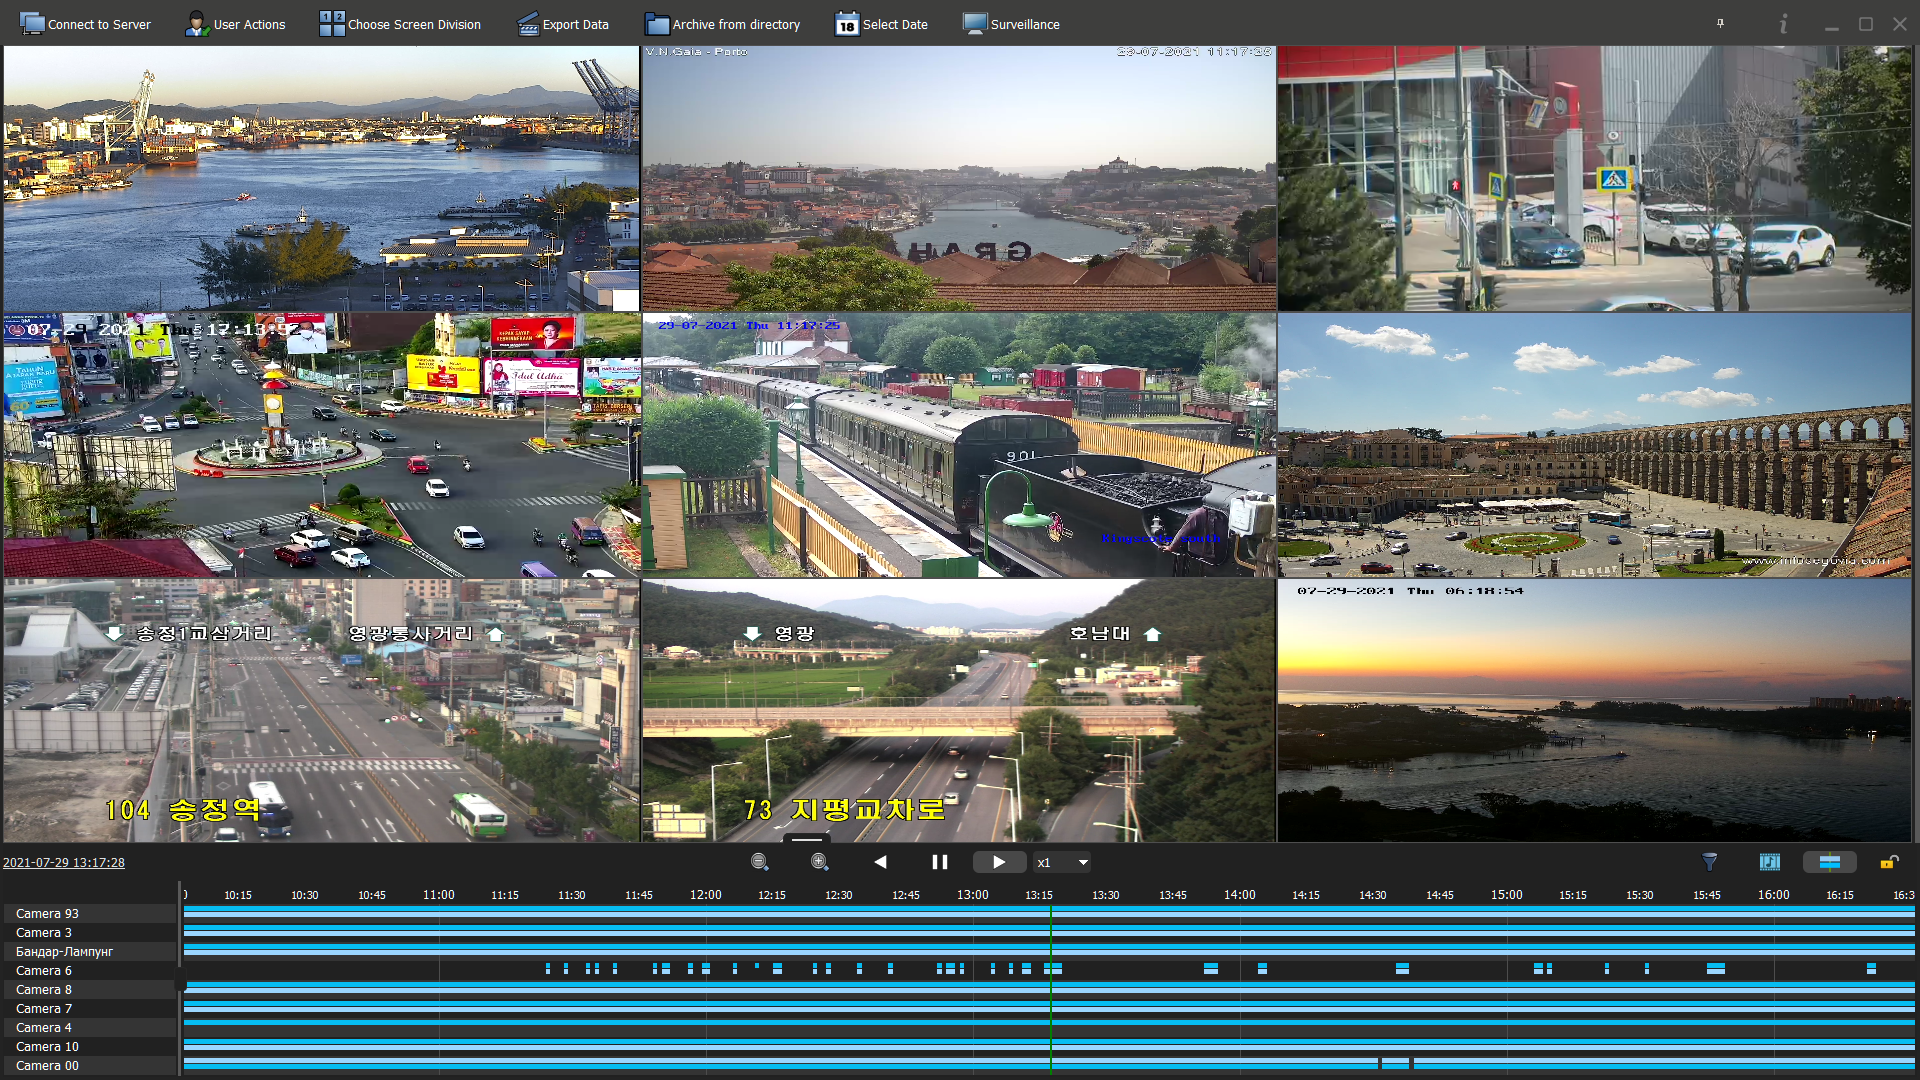Image resolution: width=1920 pixels, height=1080 pixels.
Task: Toggle the audio track film icon
Action: (x=1770, y=862)
